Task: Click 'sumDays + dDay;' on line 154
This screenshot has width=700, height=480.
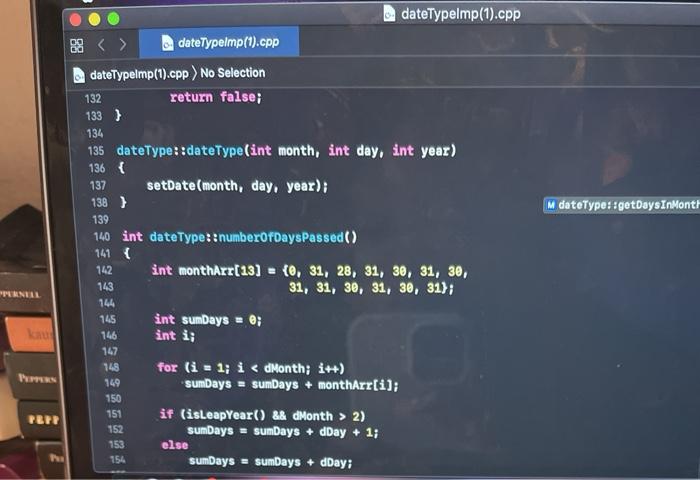Action: click(304, 462)
